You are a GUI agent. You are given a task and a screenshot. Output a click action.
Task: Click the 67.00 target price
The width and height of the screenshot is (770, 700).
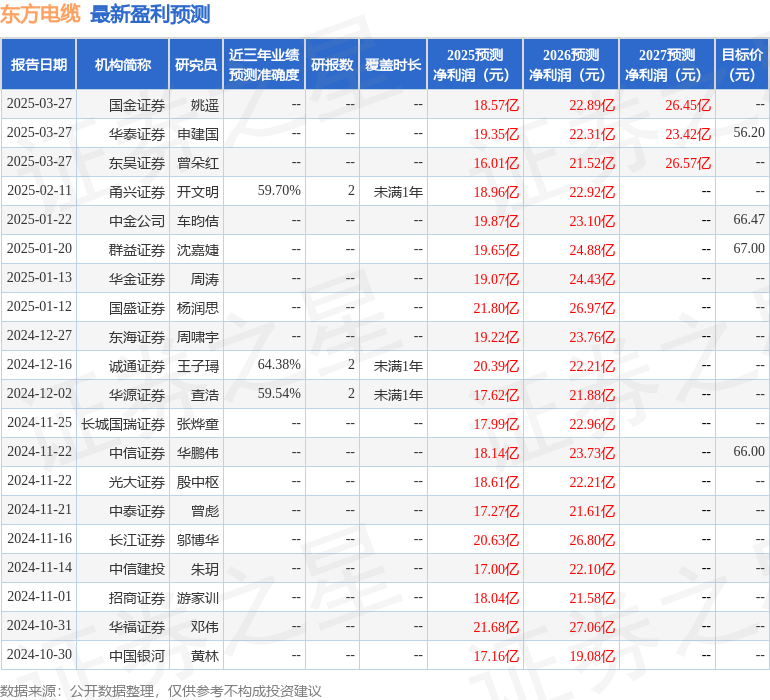[749, 249]
